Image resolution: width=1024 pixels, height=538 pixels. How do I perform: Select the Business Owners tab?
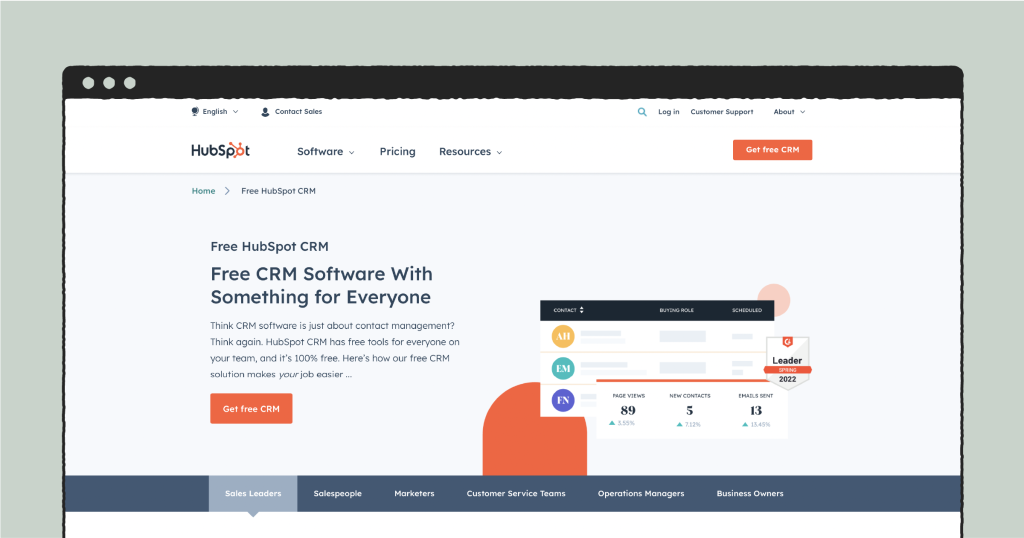pyautogui.click(x=750, y=494)
